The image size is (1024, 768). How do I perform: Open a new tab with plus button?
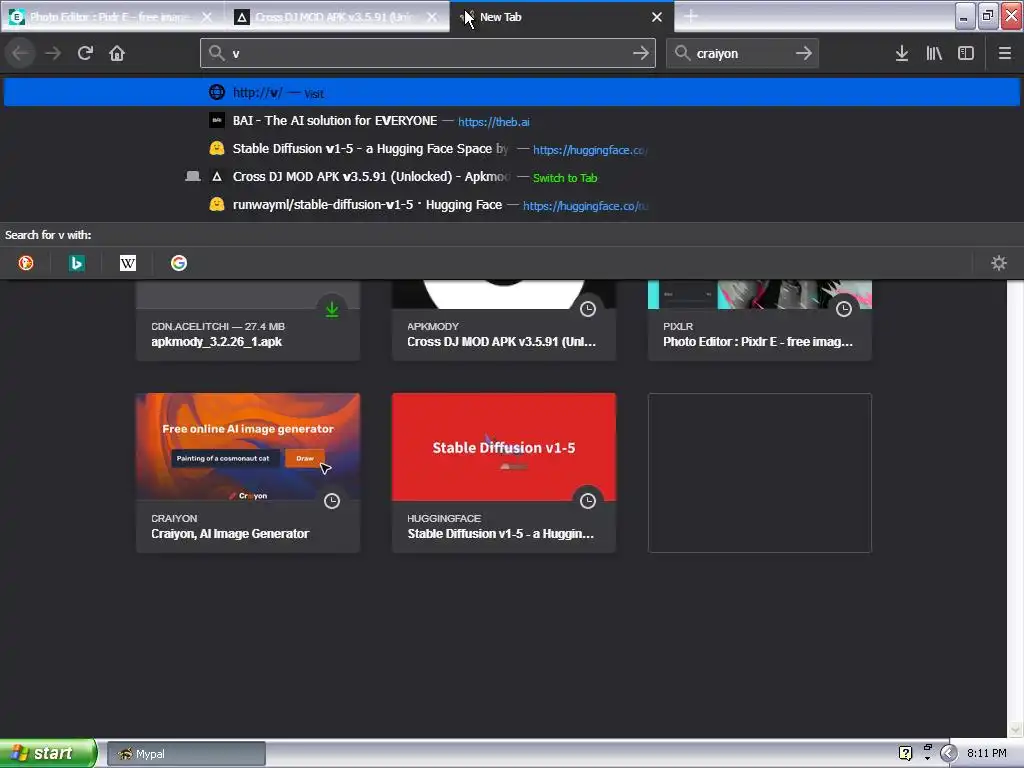(691, 17)
